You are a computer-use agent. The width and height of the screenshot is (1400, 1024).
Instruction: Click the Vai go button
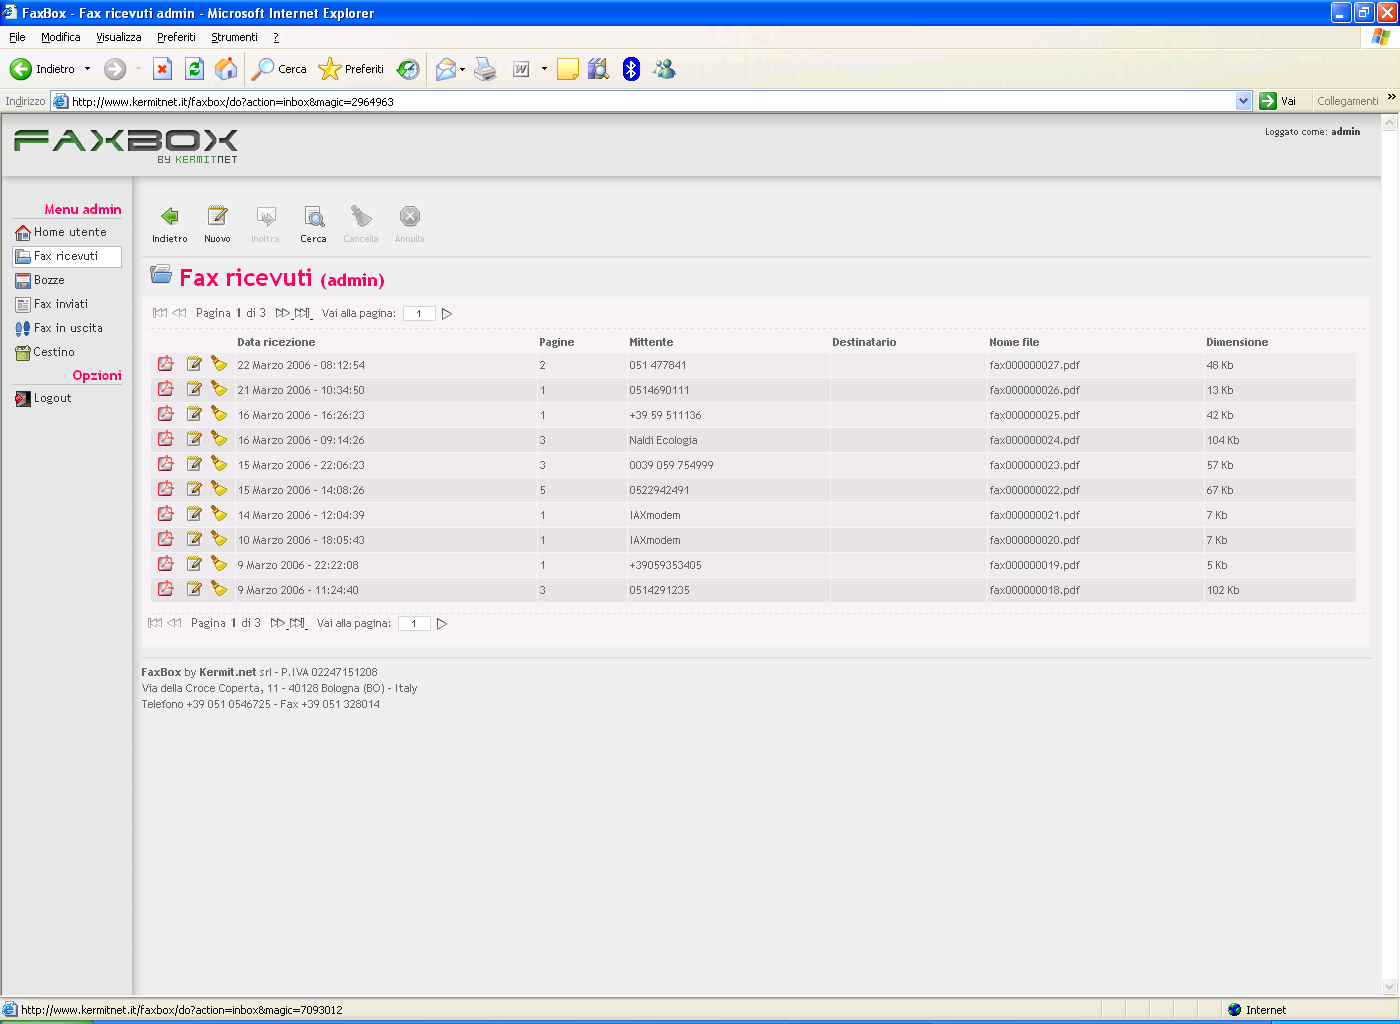[x=1279, y=101]
